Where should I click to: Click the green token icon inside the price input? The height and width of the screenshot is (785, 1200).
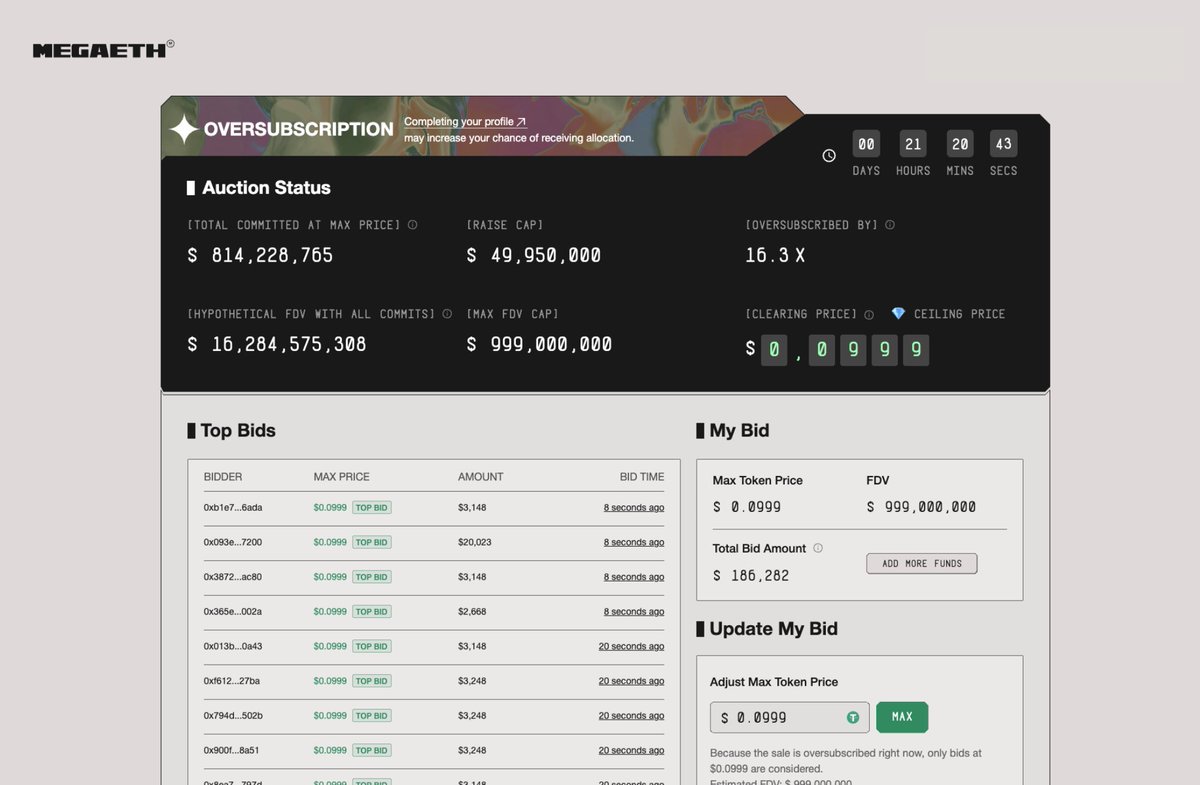coord(852,717)
